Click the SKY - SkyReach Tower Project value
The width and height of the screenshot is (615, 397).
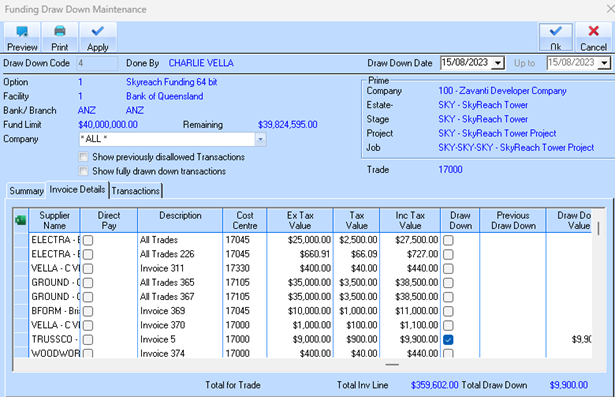tap(497, 133)
